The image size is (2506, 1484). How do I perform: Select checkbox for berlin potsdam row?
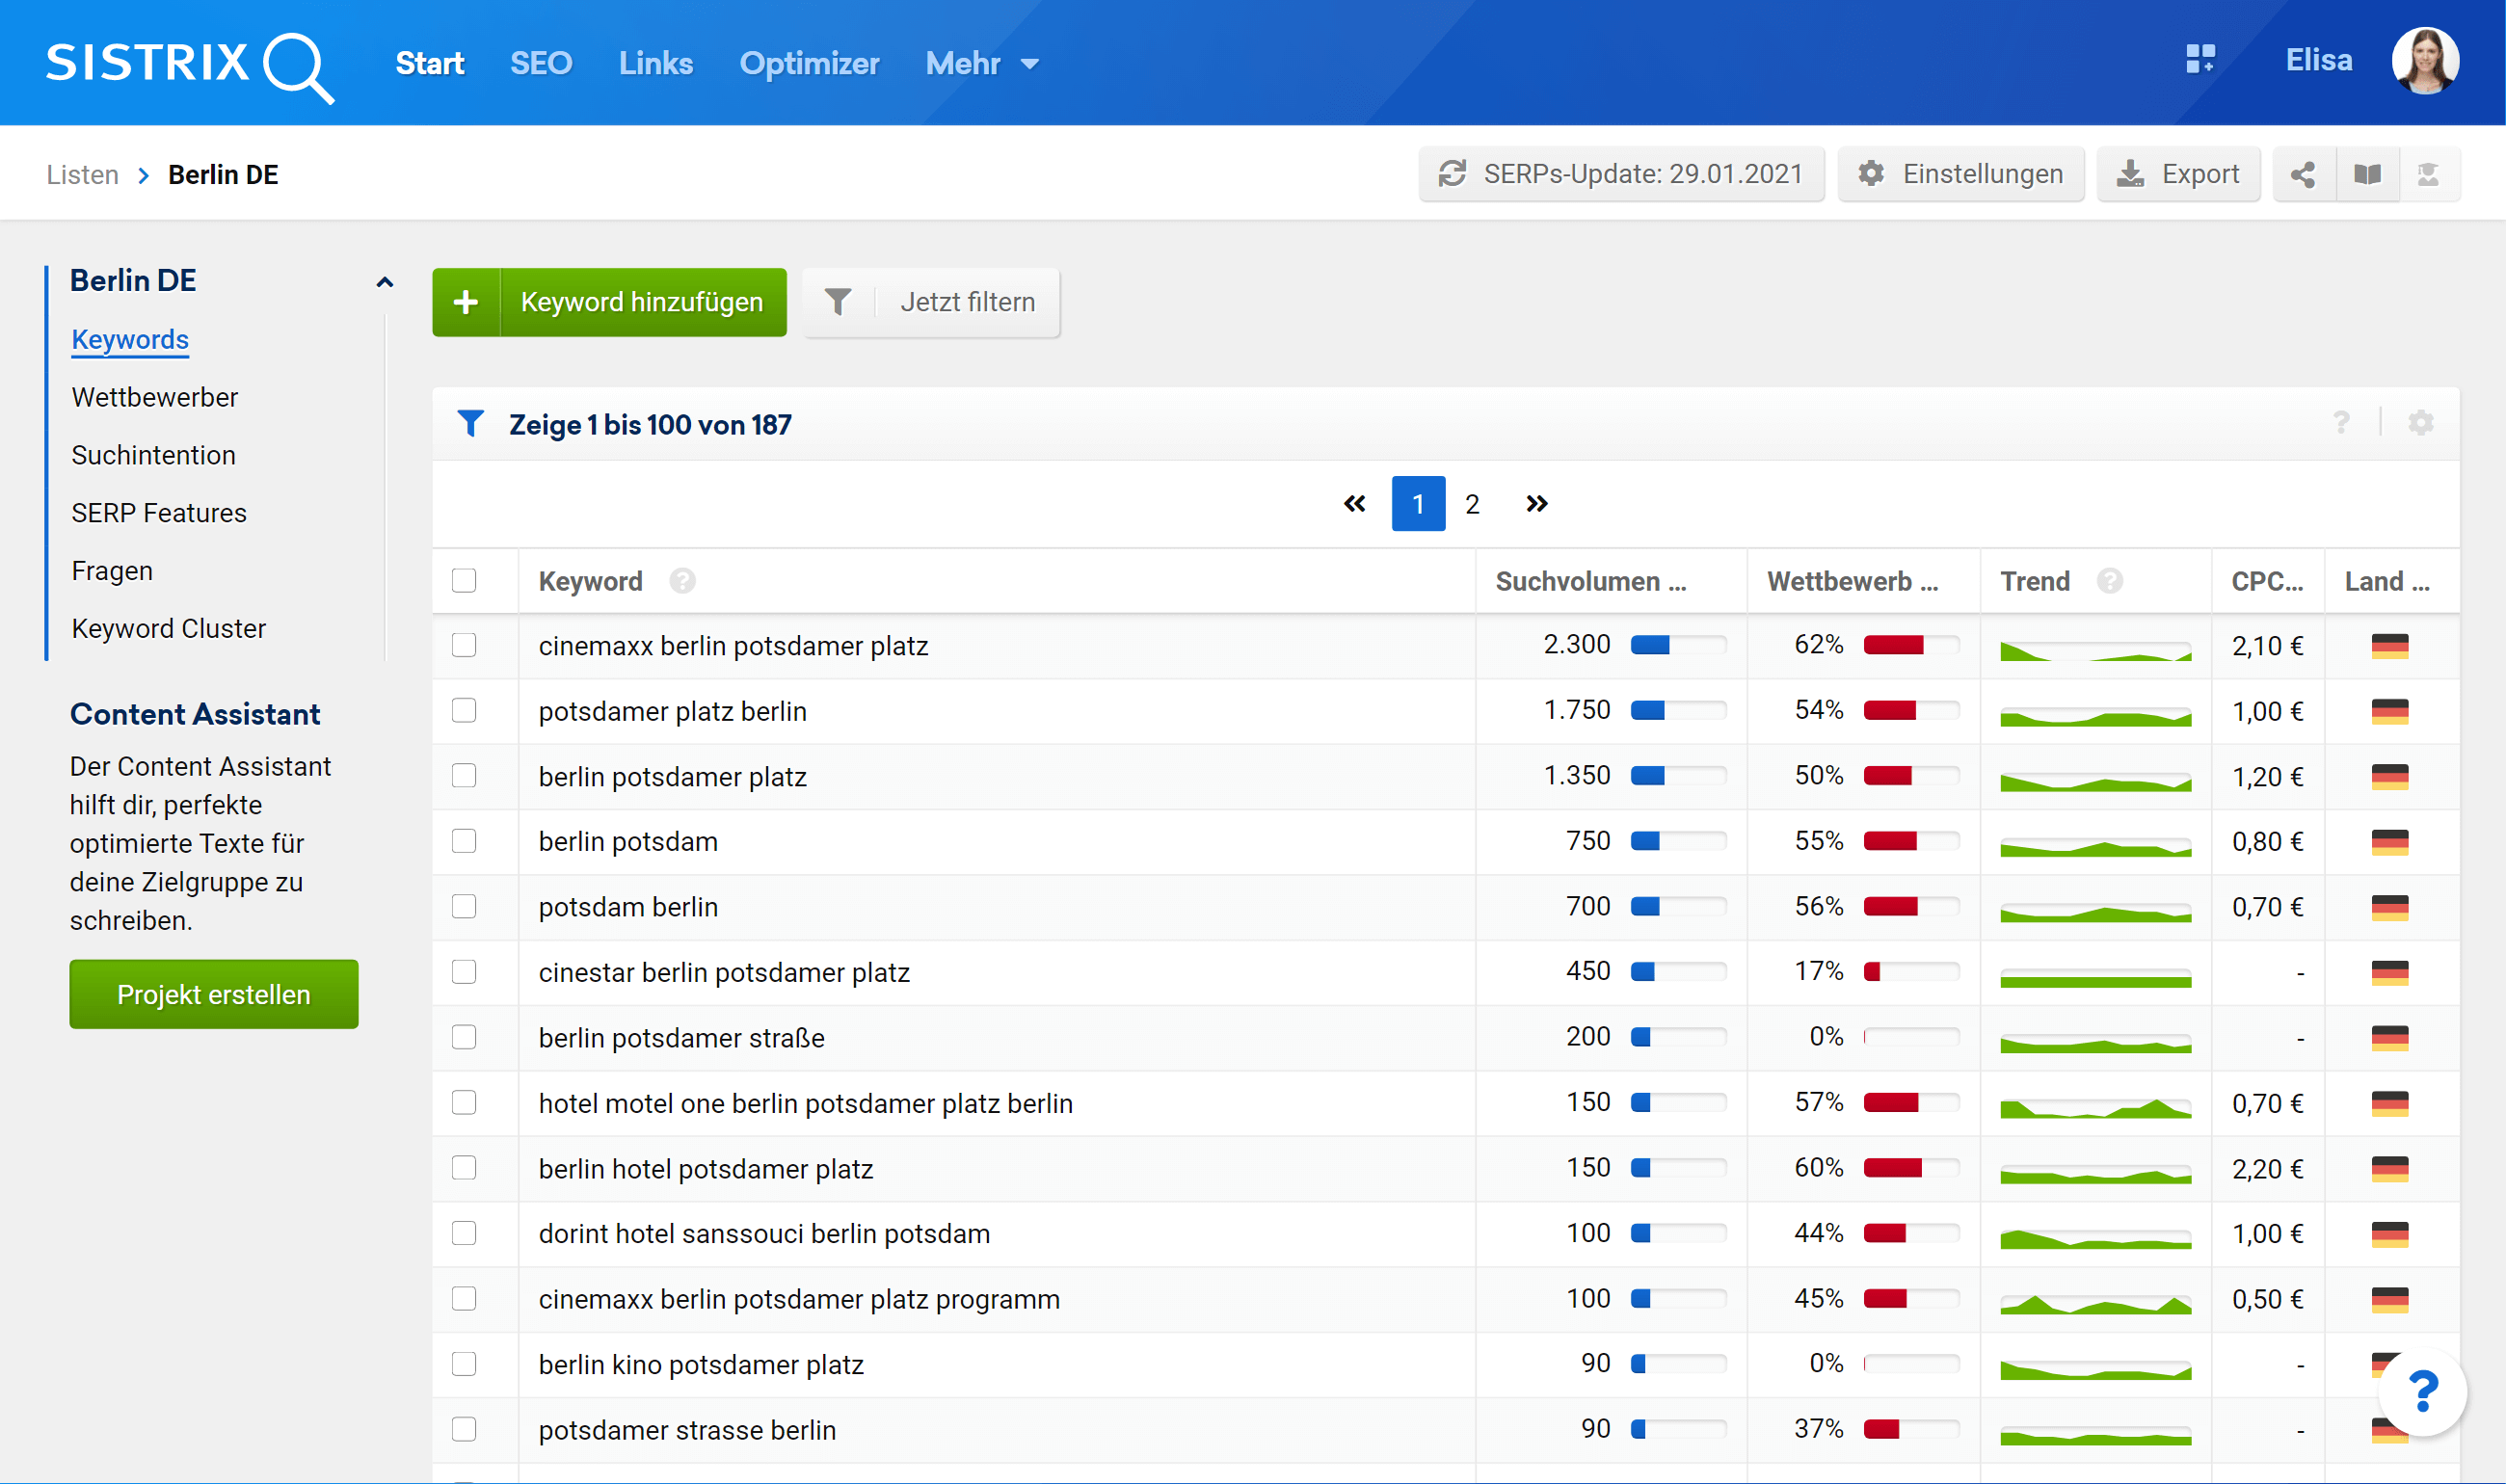click(x=464, y=841)
